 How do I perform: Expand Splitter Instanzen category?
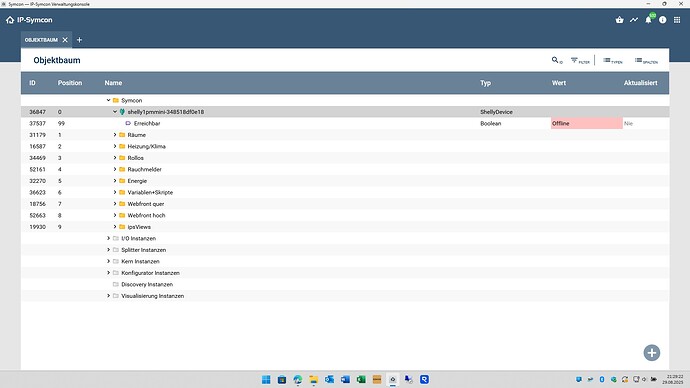[108, 249]
